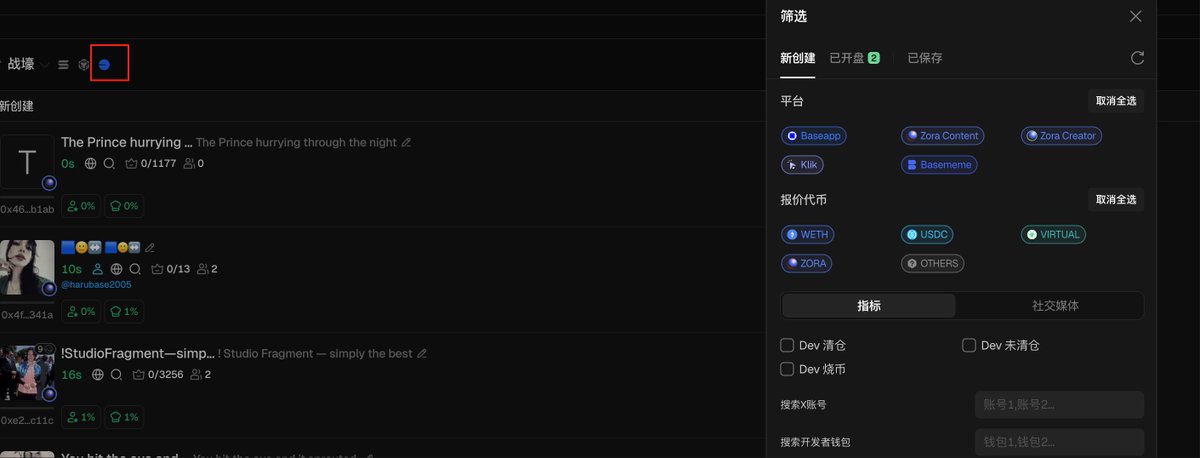Click 取消全选 in the 报价代币 section
Viewport: 1200px width, 458px height.
click(1116, 199)
